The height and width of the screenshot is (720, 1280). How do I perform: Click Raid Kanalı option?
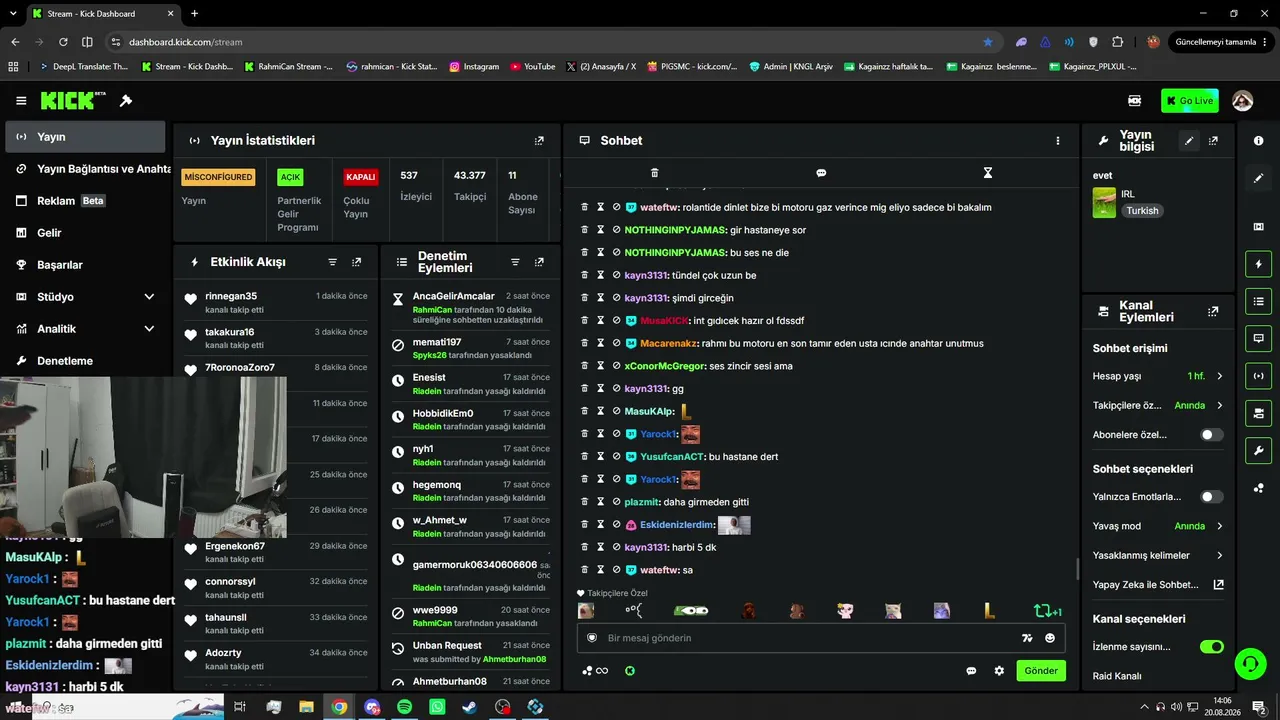click(x=1117, y=676)
